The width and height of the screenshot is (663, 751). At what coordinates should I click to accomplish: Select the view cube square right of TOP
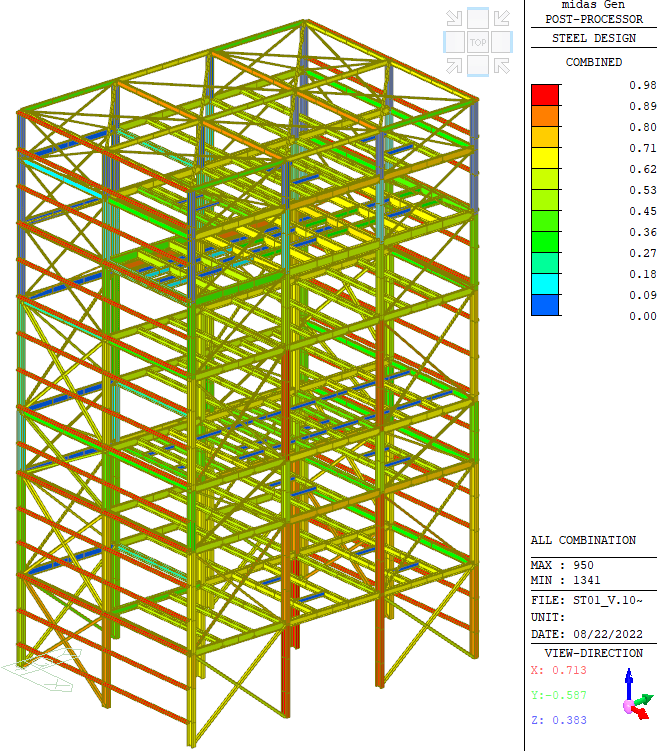(x=502, y=42)
